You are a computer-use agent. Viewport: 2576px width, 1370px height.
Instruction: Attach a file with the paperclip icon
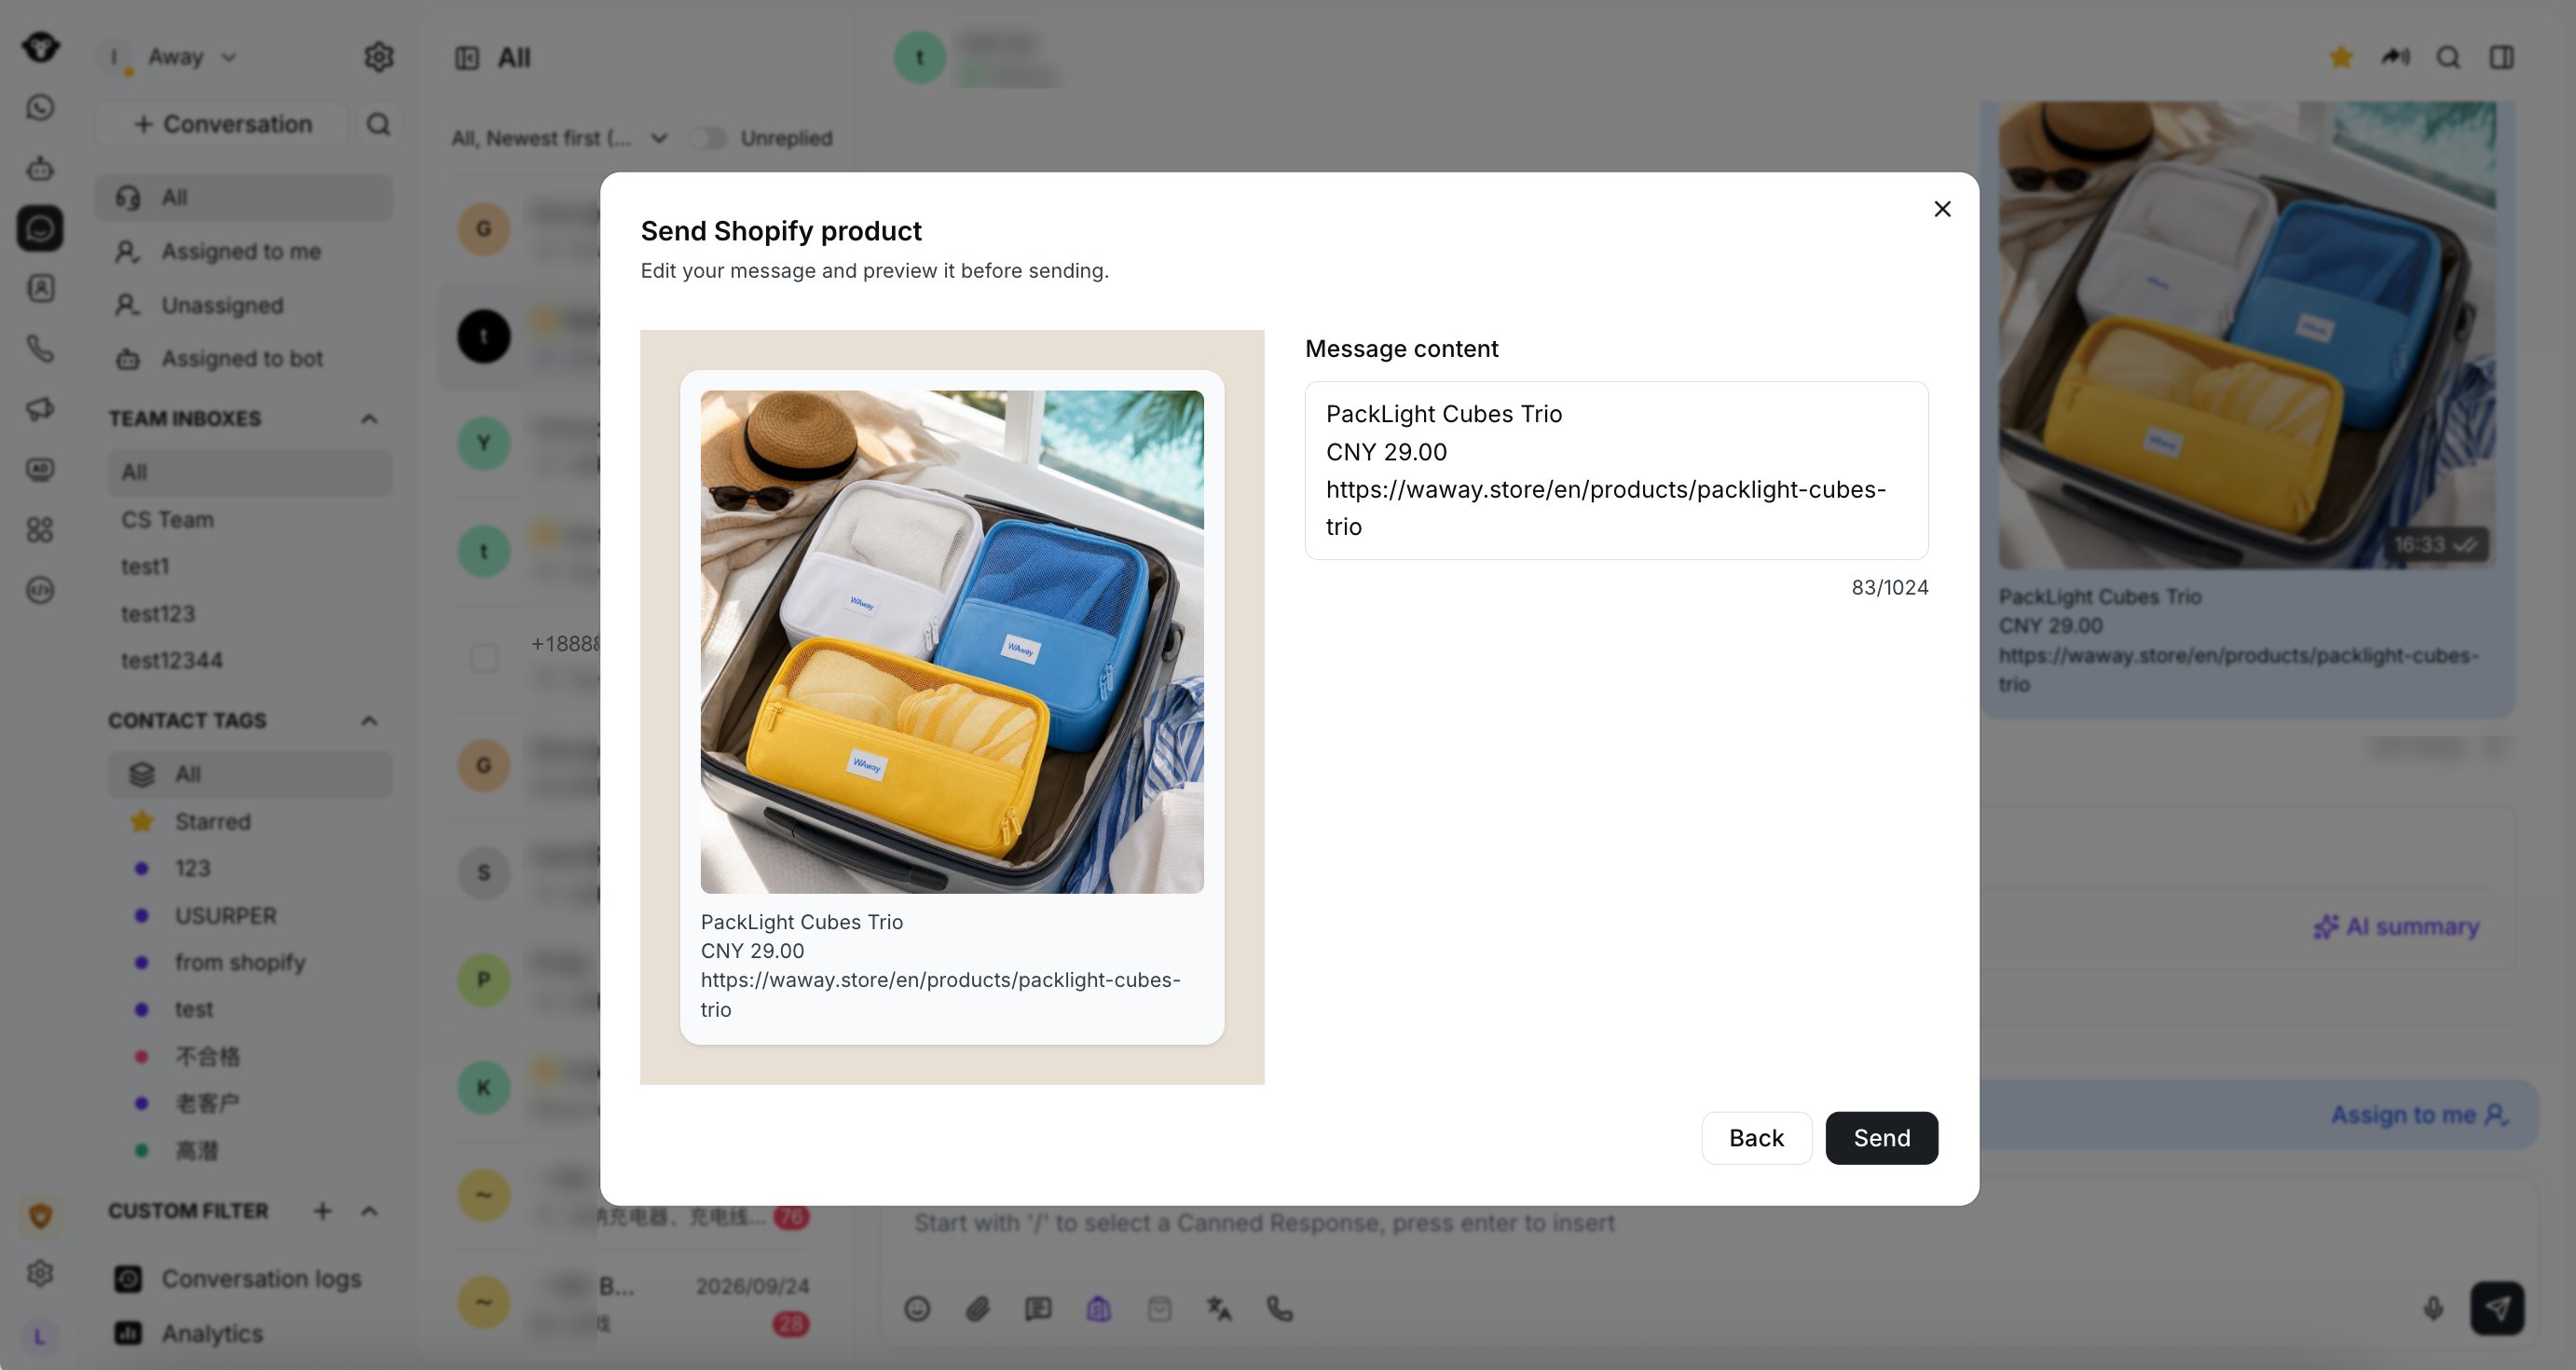tap(978, 1309)
